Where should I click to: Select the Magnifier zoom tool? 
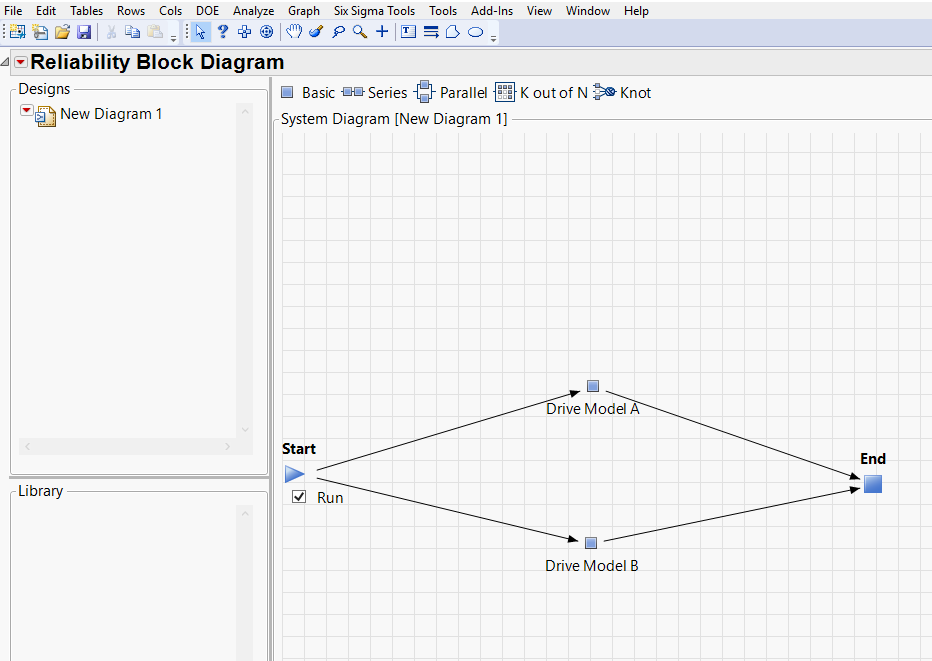[360, 32]
